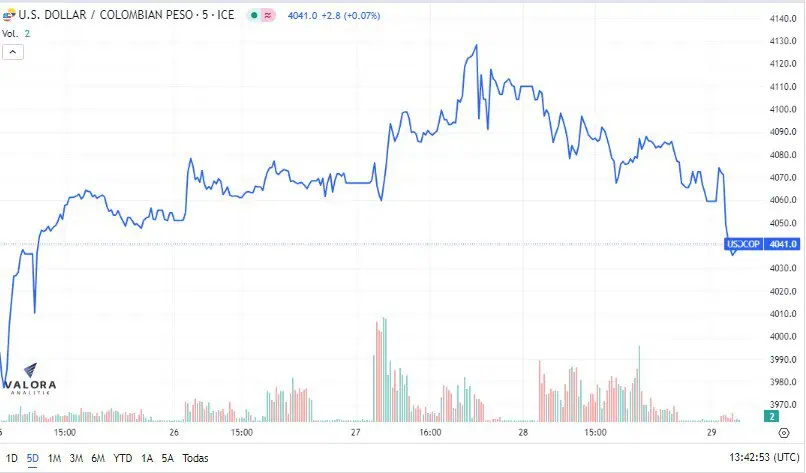Click the Valora Analitik logo
This screenshot has height=473, width=806.
(30, 379)
